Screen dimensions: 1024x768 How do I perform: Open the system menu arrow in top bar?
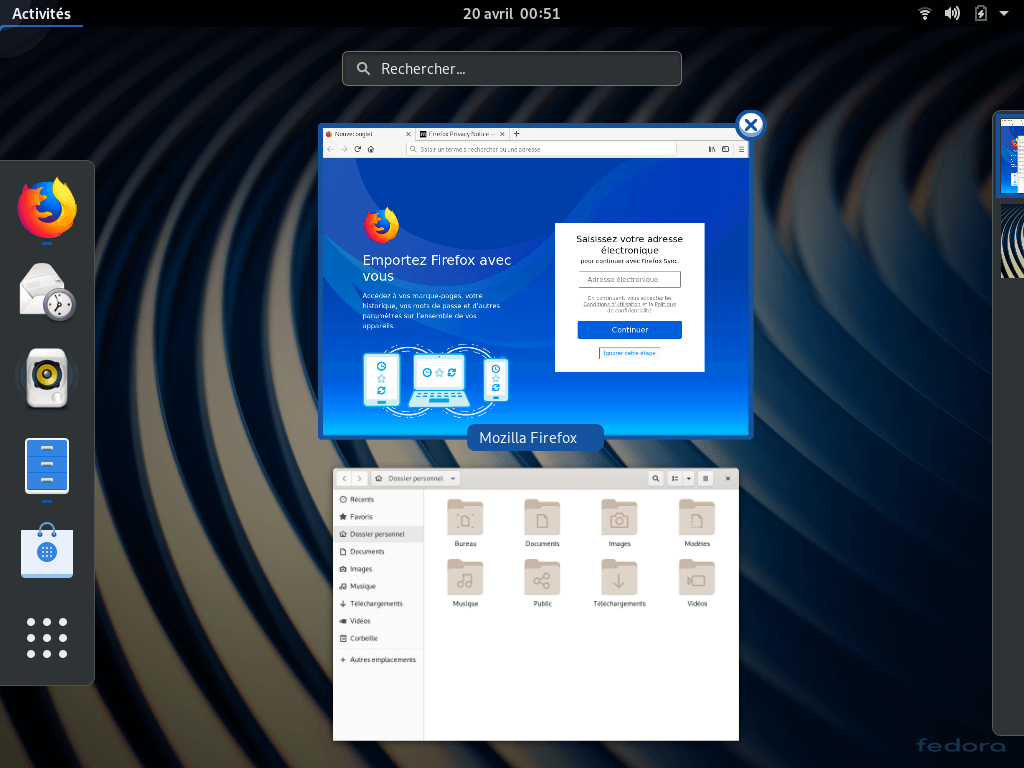tap(1004, 13)
